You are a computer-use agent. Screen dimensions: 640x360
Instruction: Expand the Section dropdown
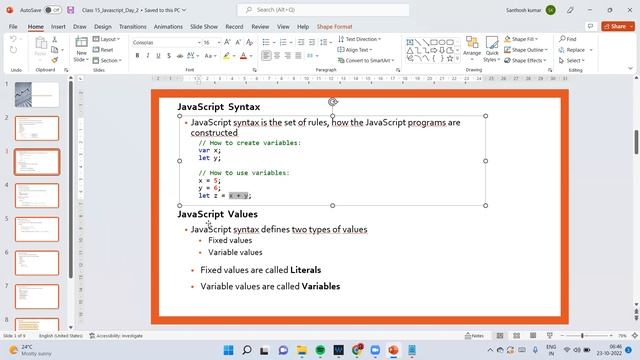point(107,60)
